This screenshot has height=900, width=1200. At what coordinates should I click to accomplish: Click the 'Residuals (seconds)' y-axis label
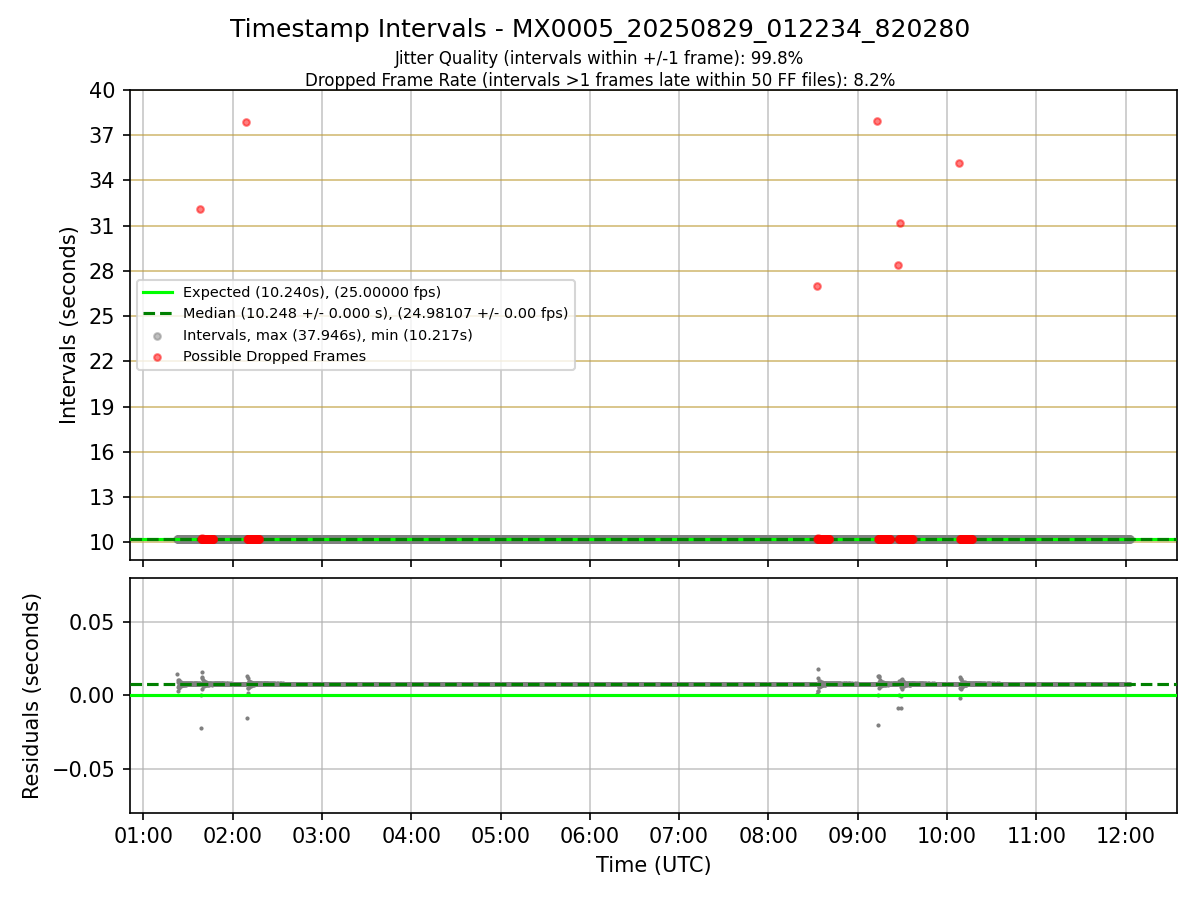click(x=32, y=696)
